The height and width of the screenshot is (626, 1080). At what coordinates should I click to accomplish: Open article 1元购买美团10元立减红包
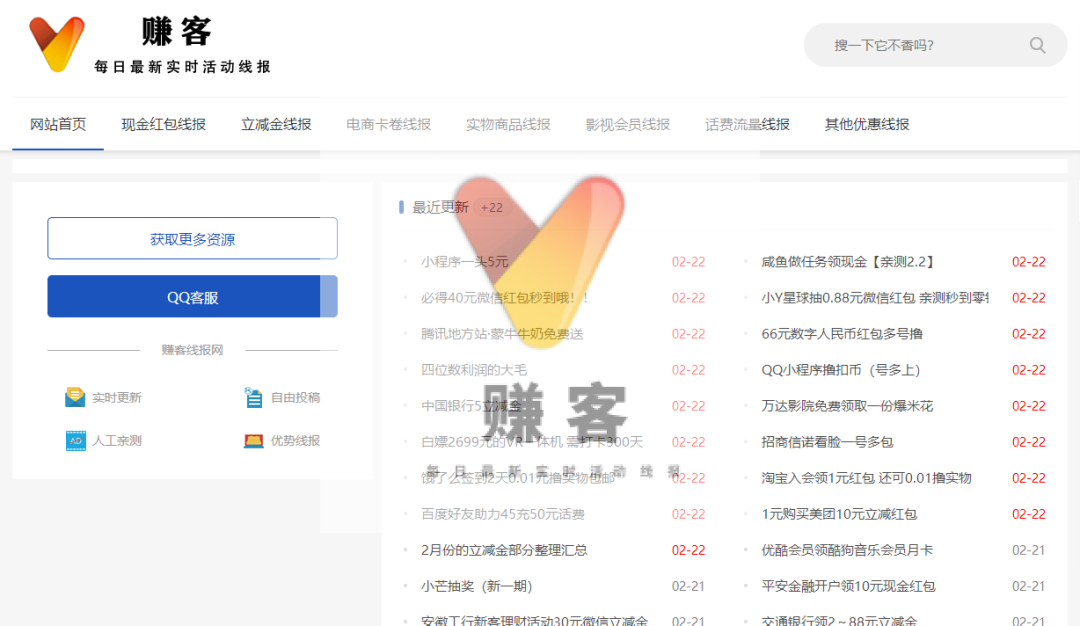[x=839, y=514]
